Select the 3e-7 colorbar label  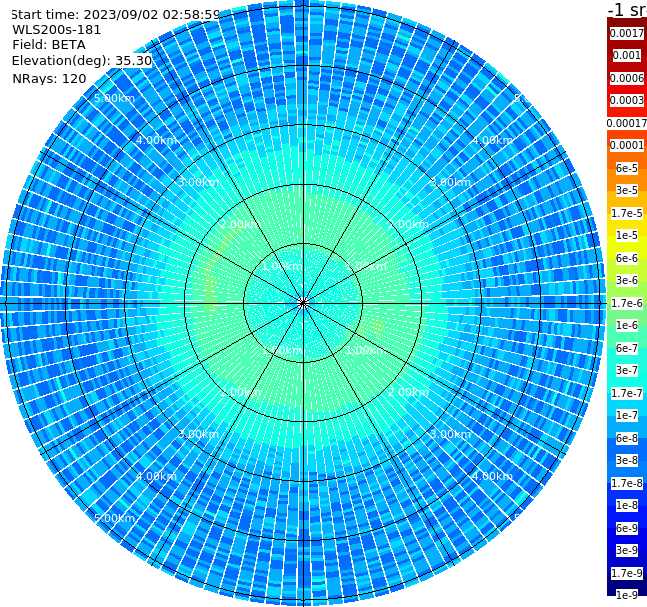[x=627, y=370]
